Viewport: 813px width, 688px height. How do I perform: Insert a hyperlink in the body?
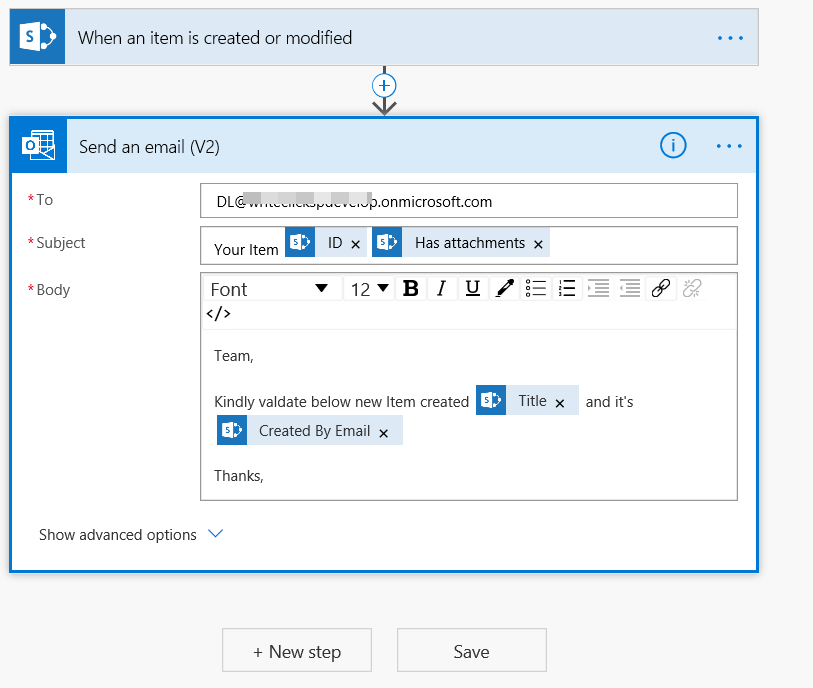661,288
